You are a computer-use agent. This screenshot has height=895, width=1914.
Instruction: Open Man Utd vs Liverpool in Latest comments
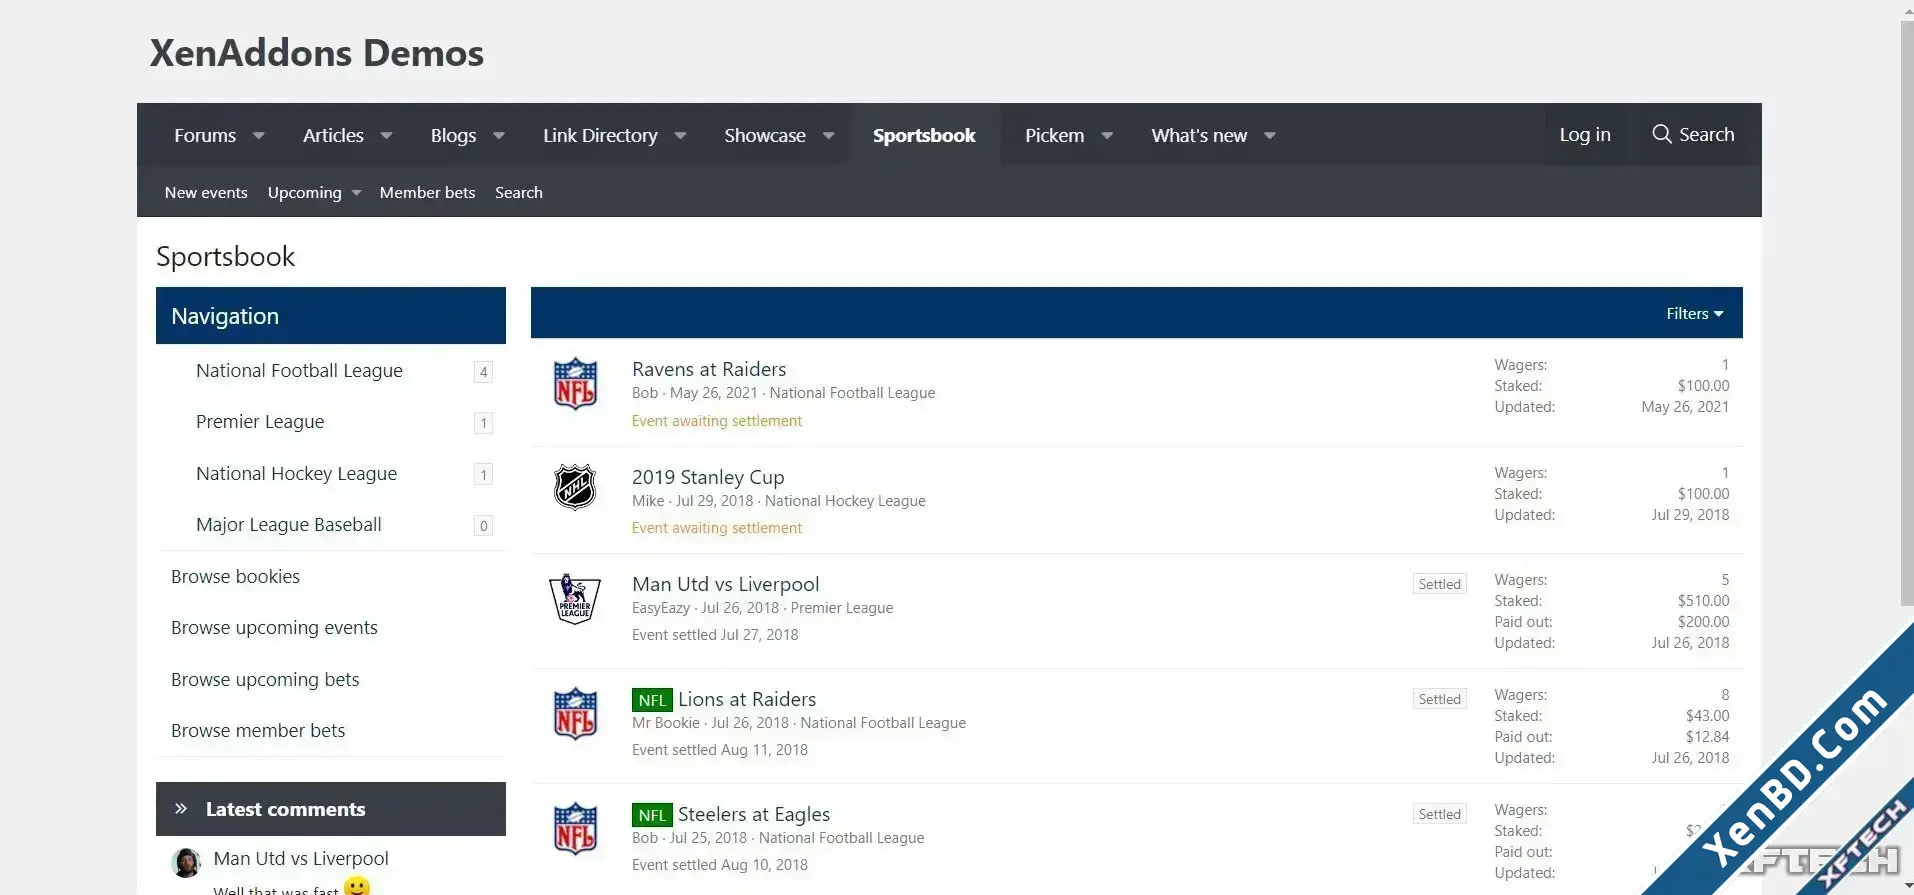301,858
